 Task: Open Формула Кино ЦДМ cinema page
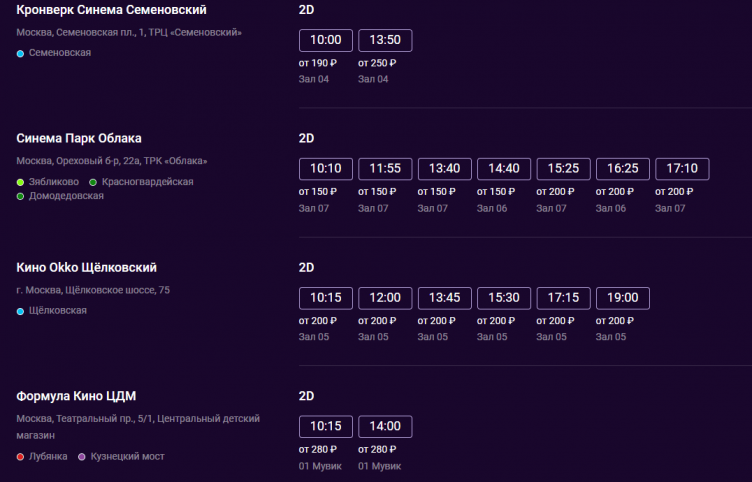pyautogui.click(x=73, y=396)
